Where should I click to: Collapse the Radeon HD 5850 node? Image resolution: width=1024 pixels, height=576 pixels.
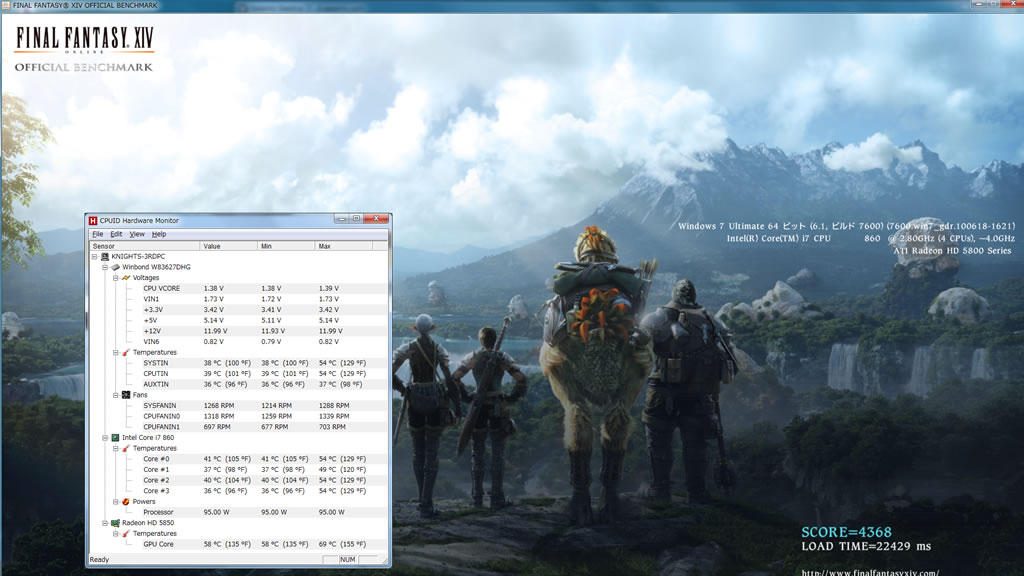tap(105, 523)
